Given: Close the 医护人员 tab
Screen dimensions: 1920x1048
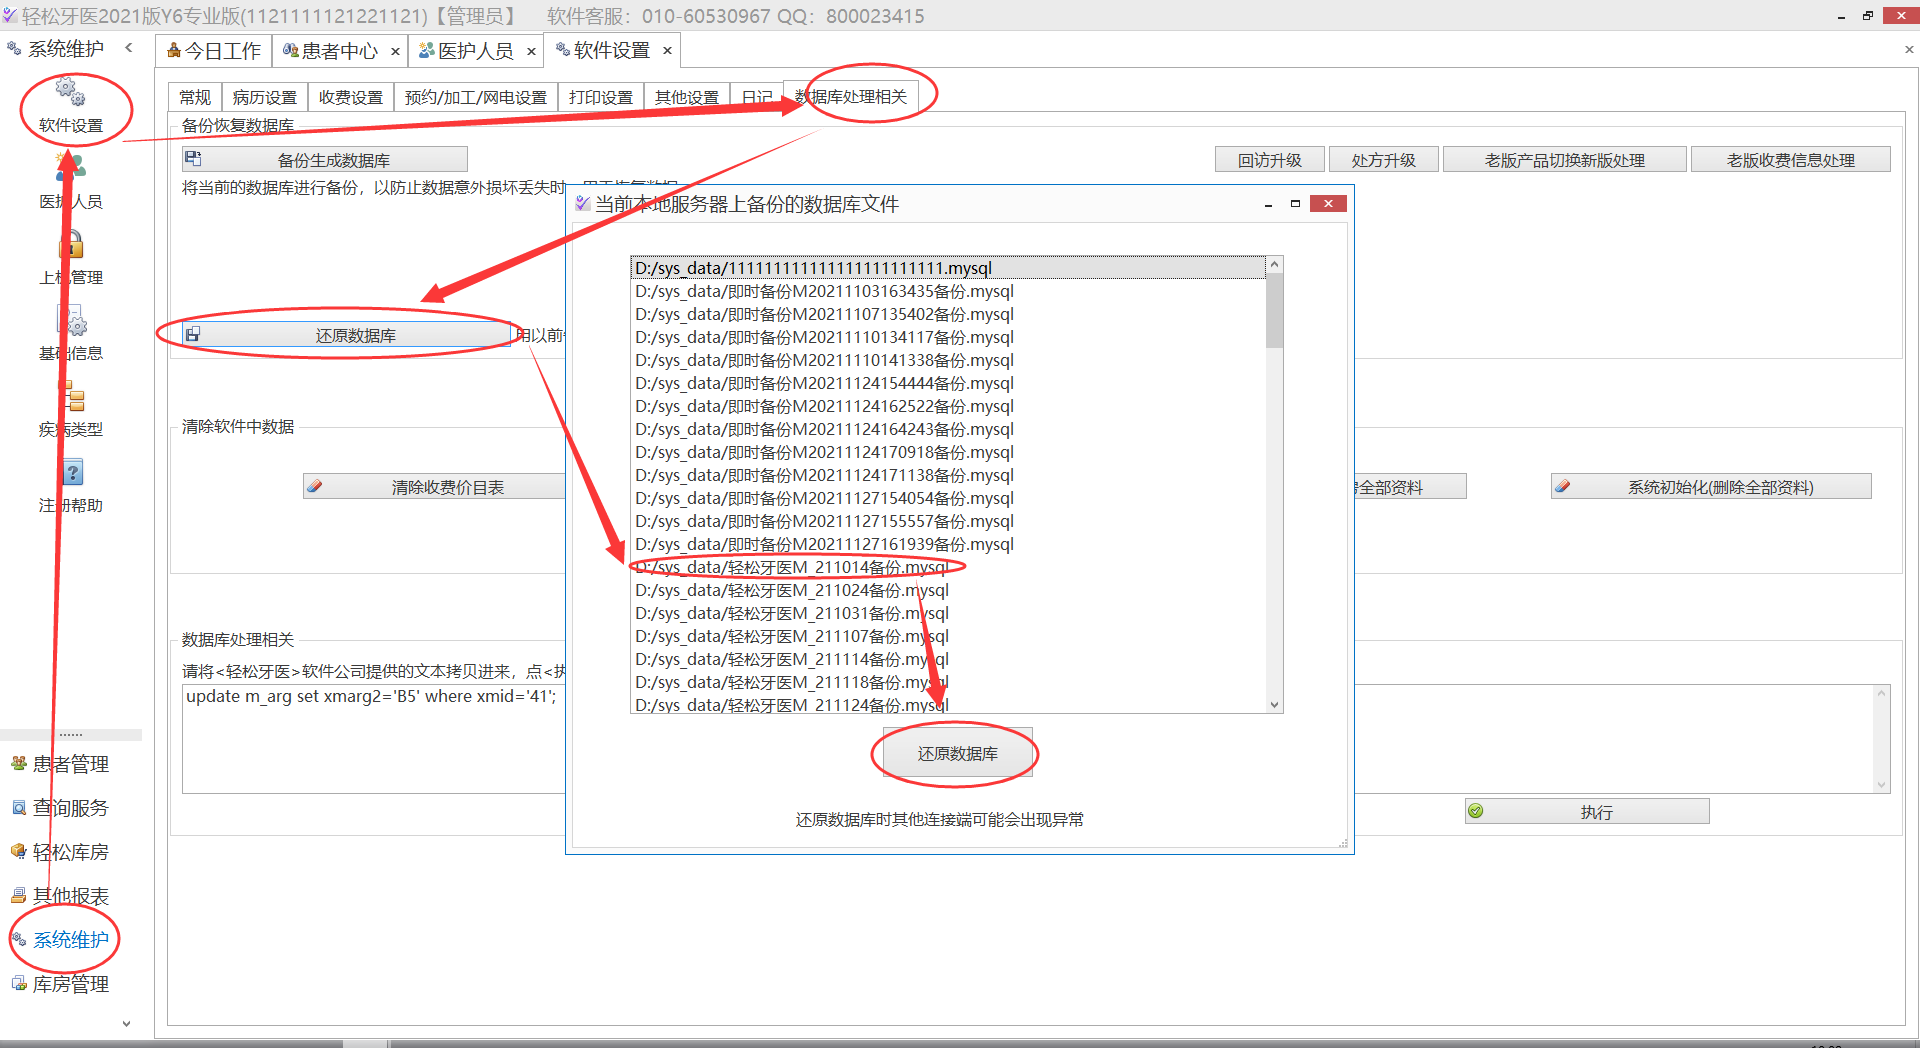Looking at the screenshot, I should click(x=531, y=51).
